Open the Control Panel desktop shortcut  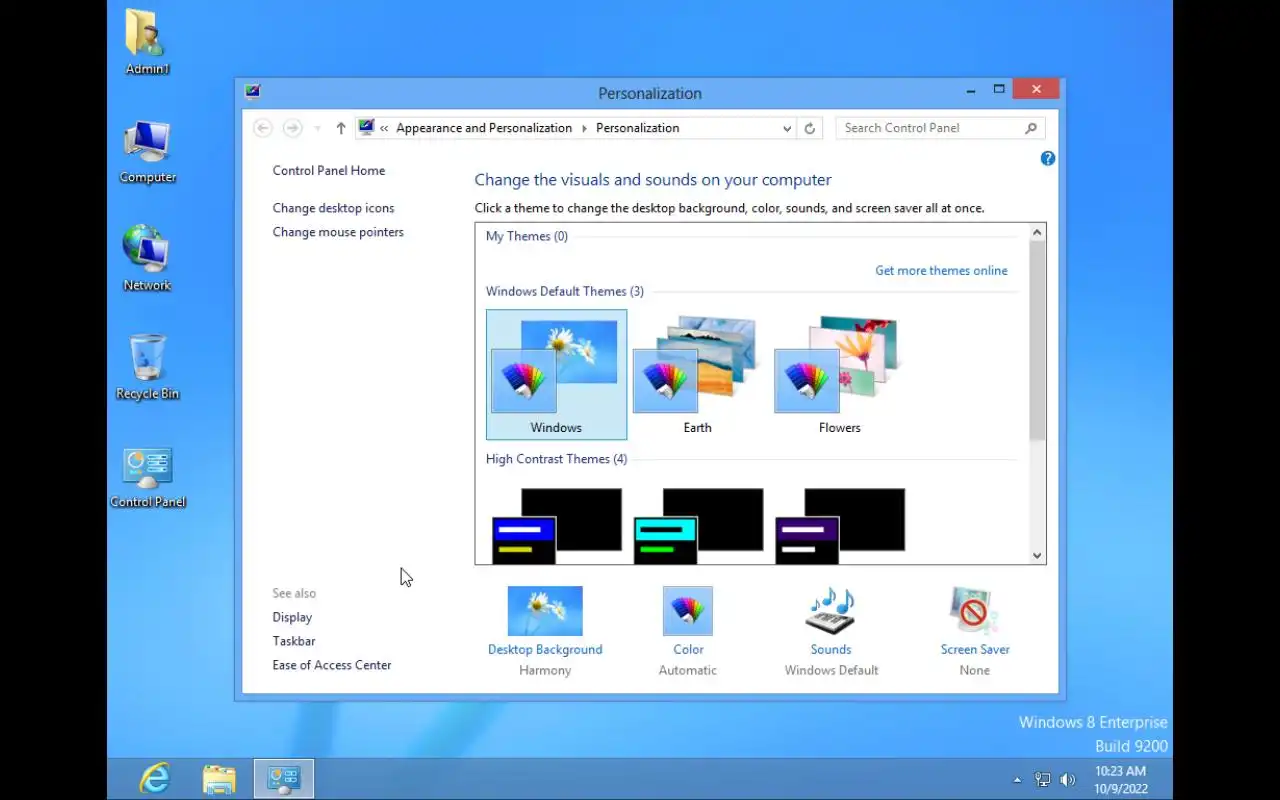pos(147,477)
